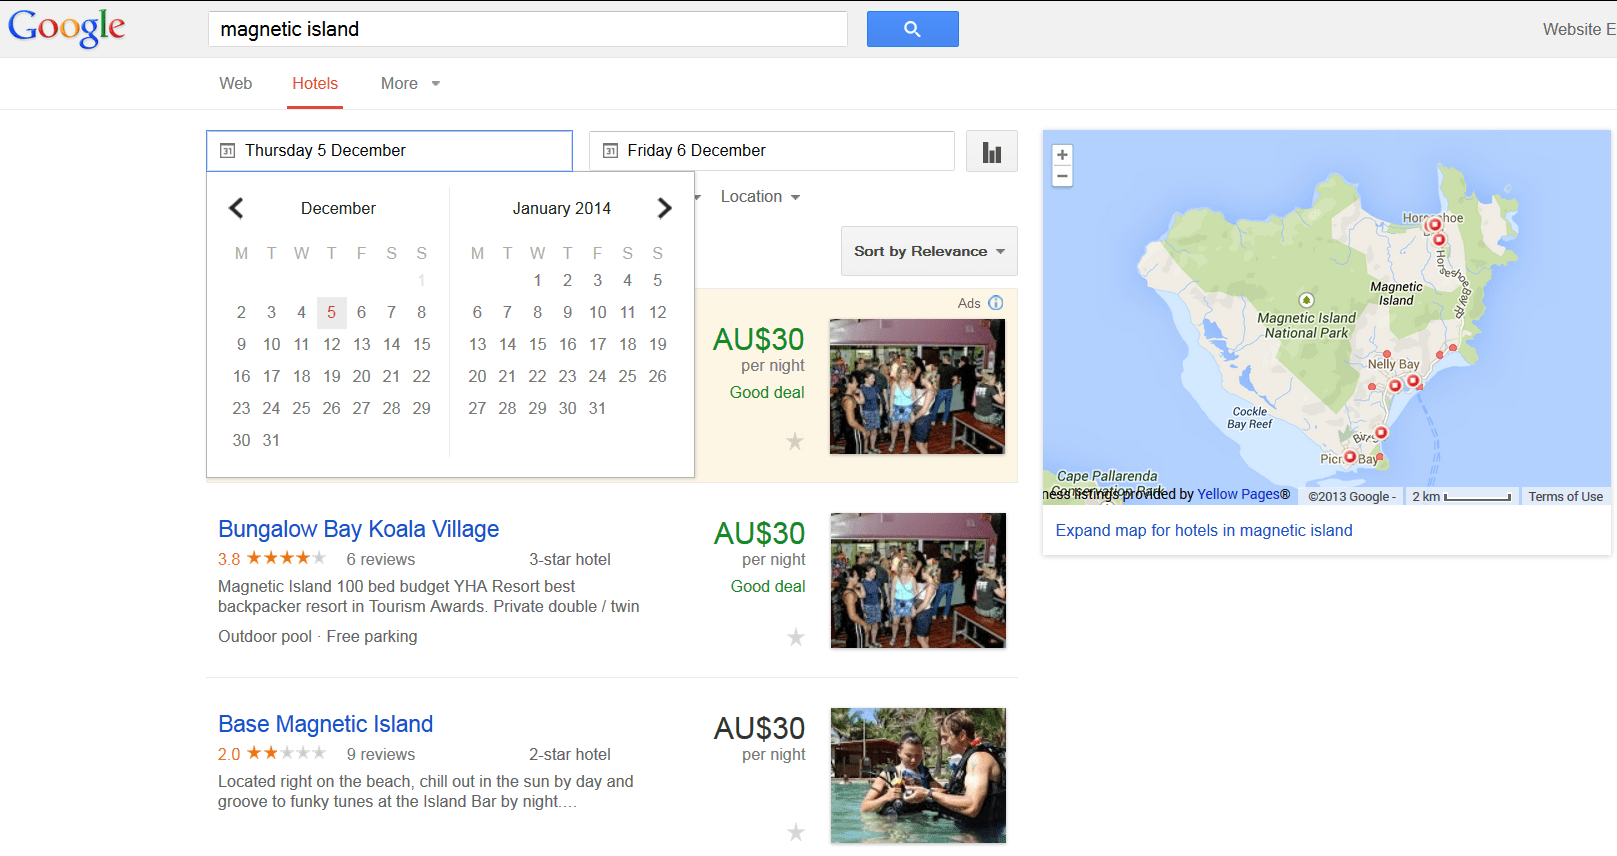Click the Google logo
1617x856 pixels.
pyautogui.click(x=66, y=28)
